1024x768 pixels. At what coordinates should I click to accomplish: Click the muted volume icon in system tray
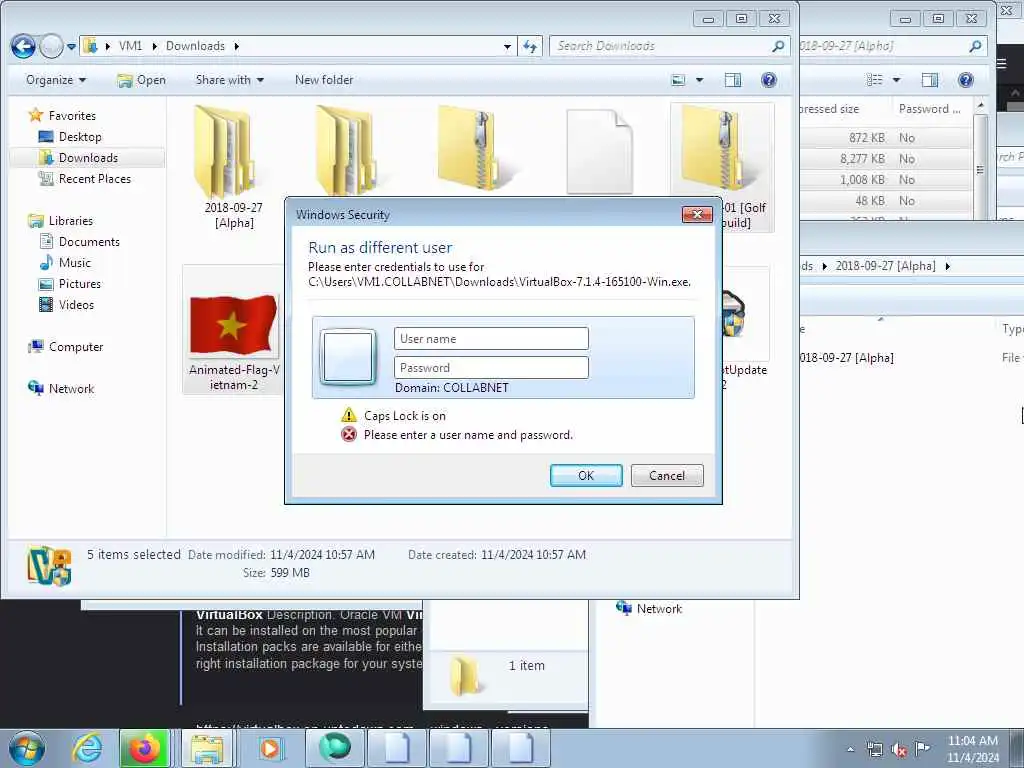[x=899, y=749]
